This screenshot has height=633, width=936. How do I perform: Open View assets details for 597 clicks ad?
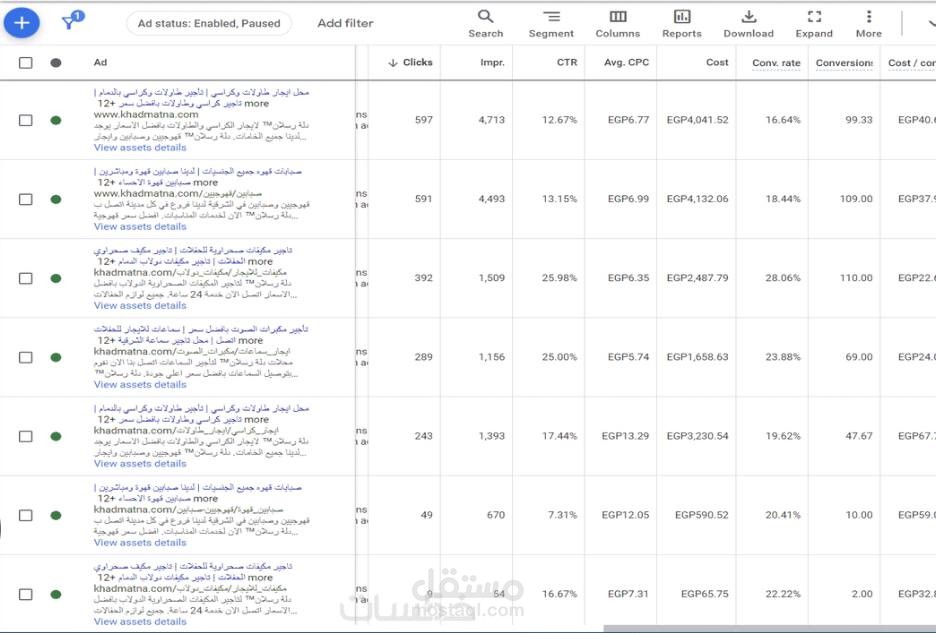coord(140,148)
